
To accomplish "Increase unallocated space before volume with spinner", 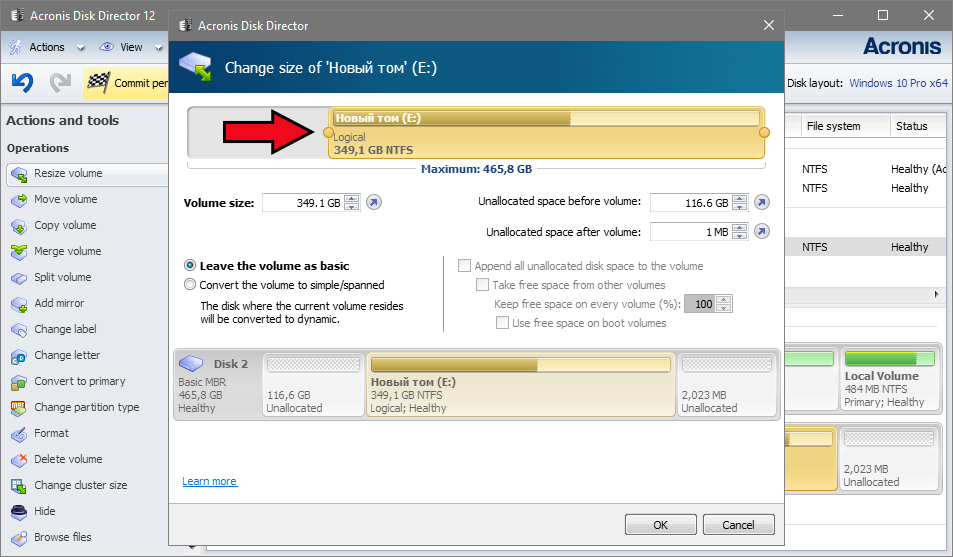I will (740, 199).
